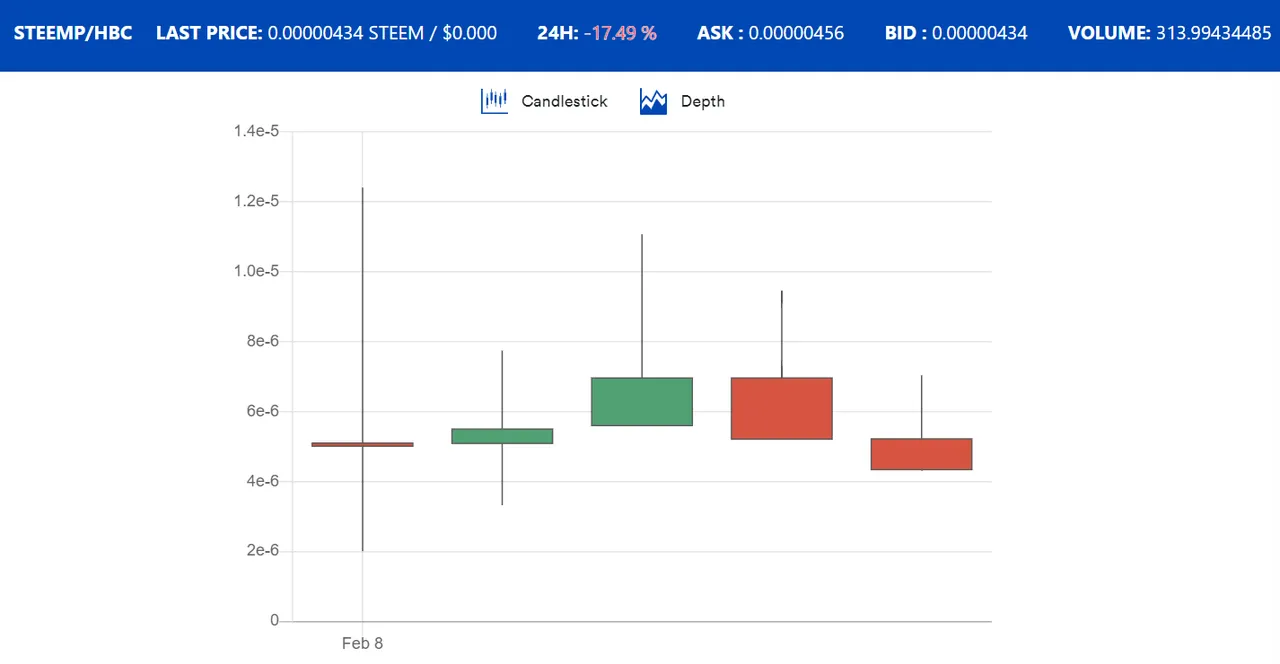The width and height of the screenshot is (1280, 664).
Task: Click the 0 y-axis label
Action: click(275, 621)
